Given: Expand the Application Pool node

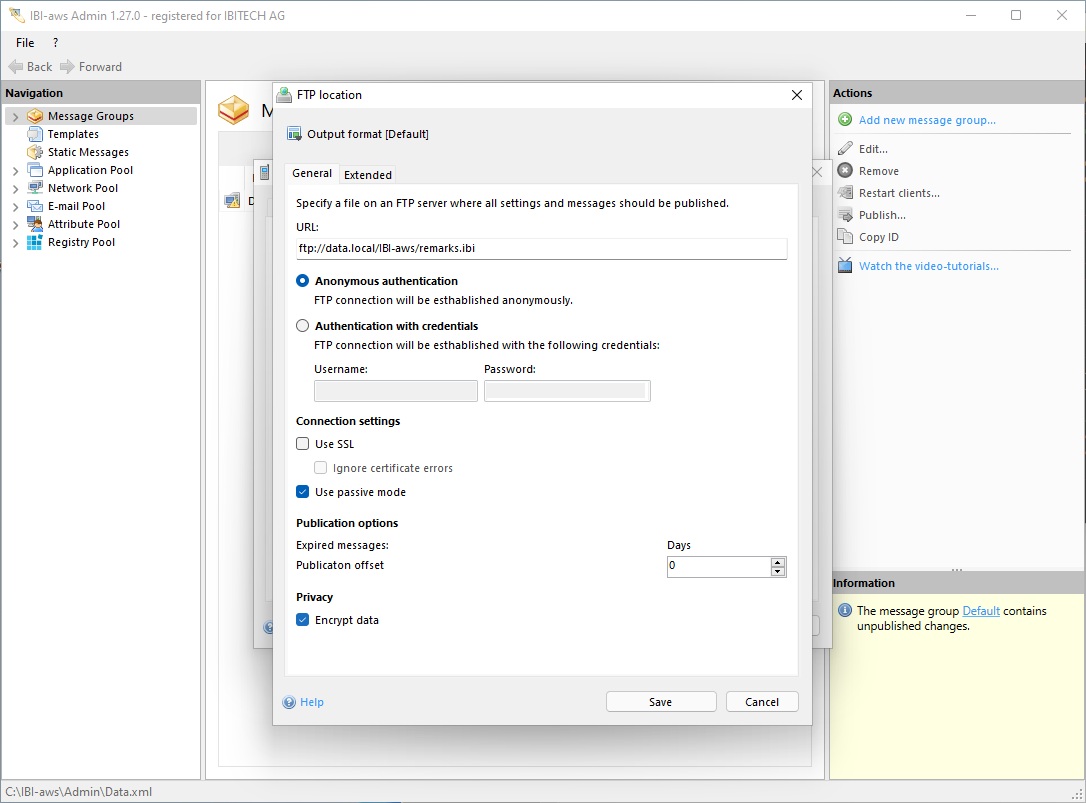Looking at the screenshot, I should pos(15,171).
